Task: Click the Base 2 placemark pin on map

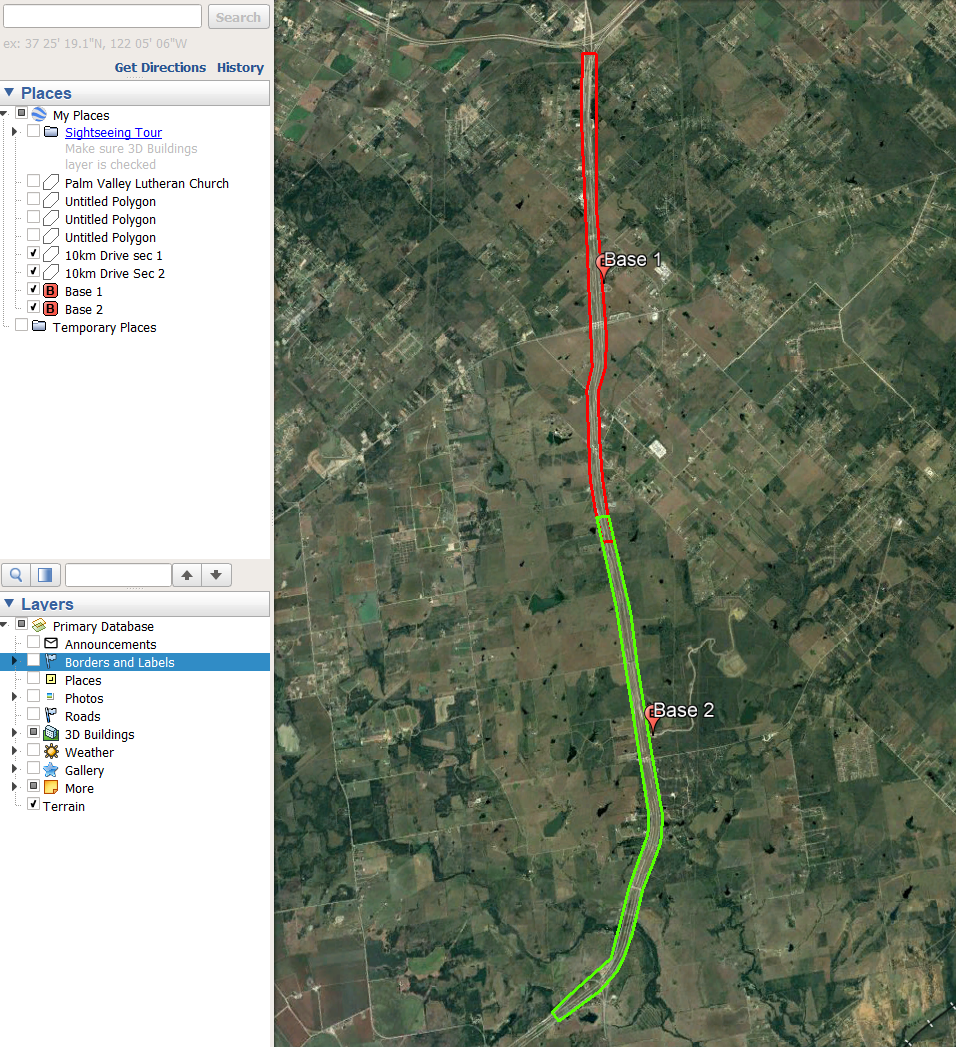Action: 652,716
